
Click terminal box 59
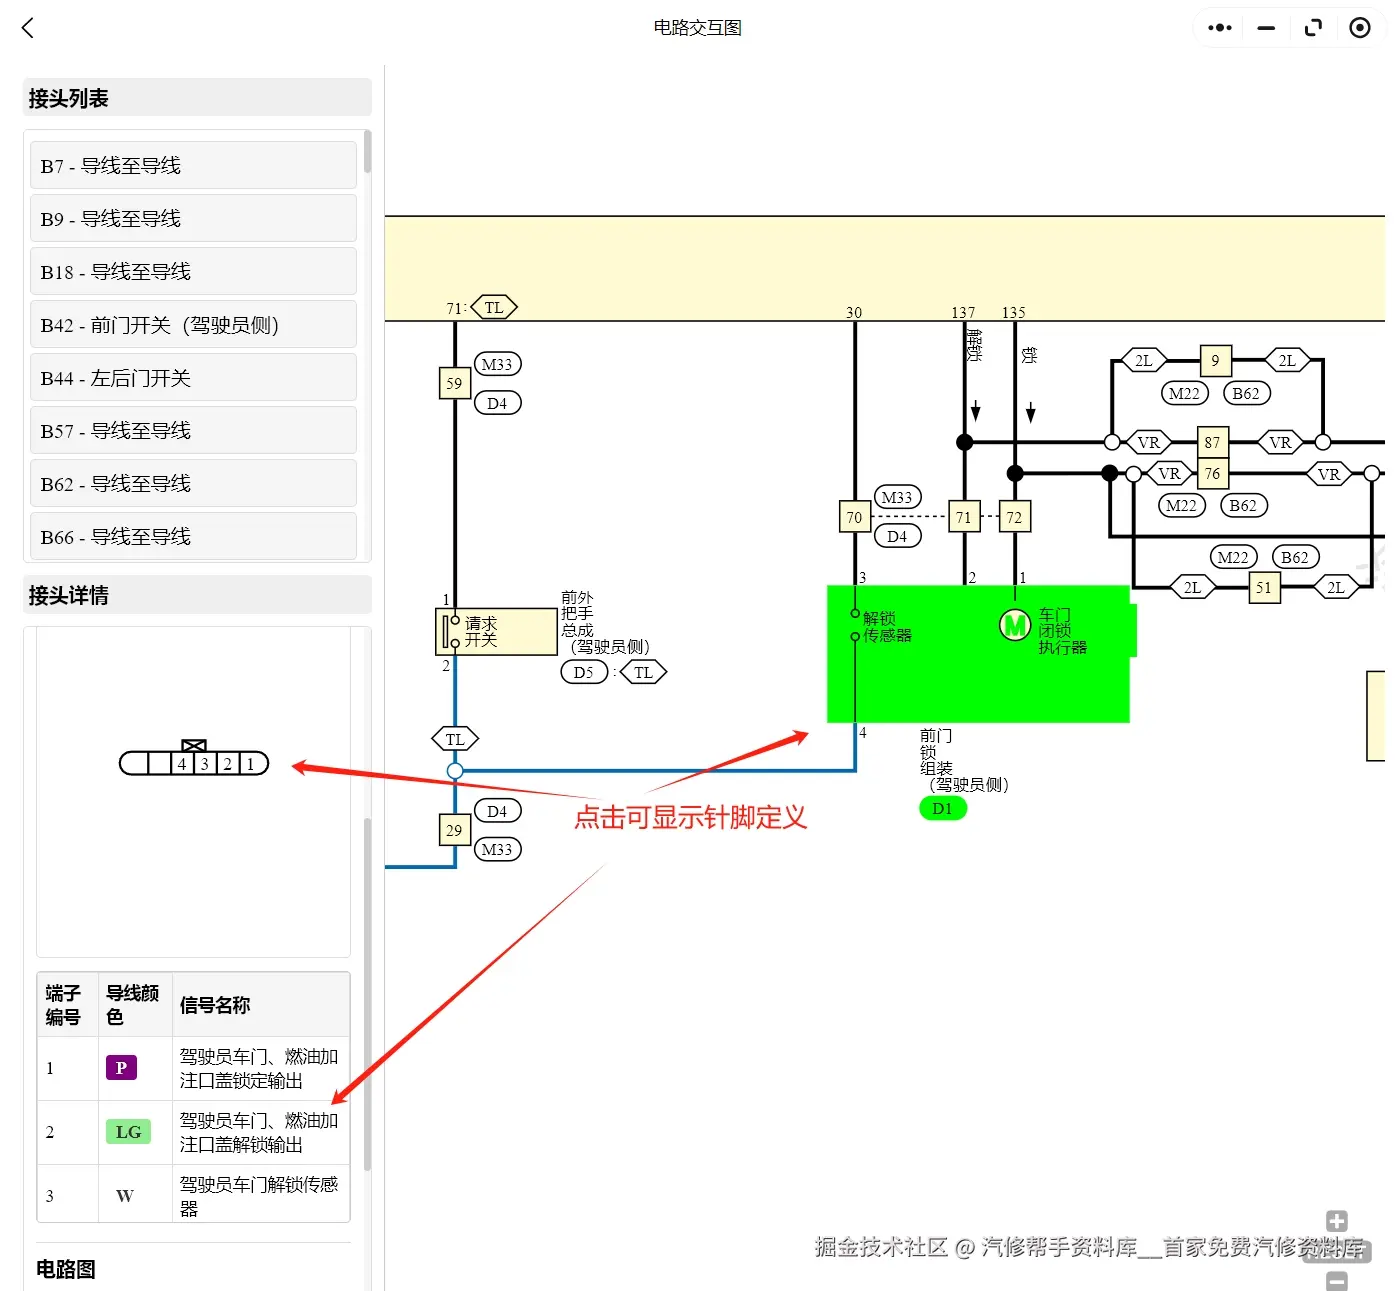click(454, 383)
